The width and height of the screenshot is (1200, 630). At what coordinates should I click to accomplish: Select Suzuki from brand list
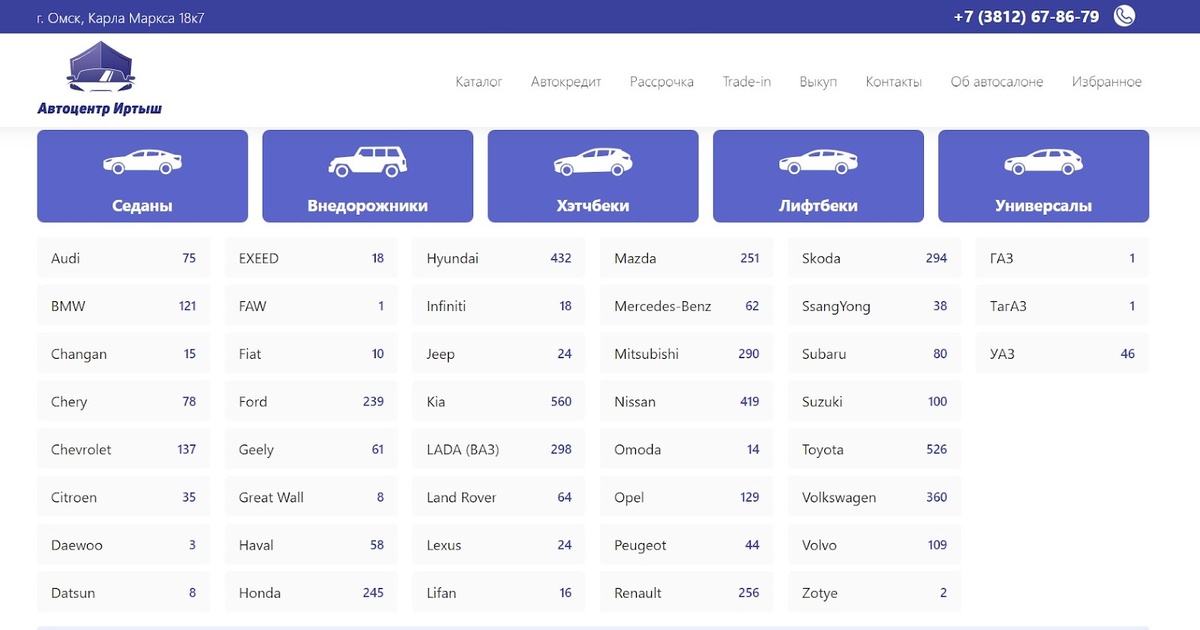tap(875, 402)
